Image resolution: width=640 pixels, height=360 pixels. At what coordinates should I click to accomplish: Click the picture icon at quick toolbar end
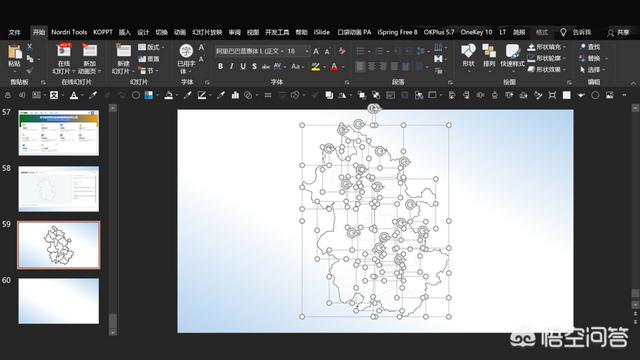pos(610,95)
